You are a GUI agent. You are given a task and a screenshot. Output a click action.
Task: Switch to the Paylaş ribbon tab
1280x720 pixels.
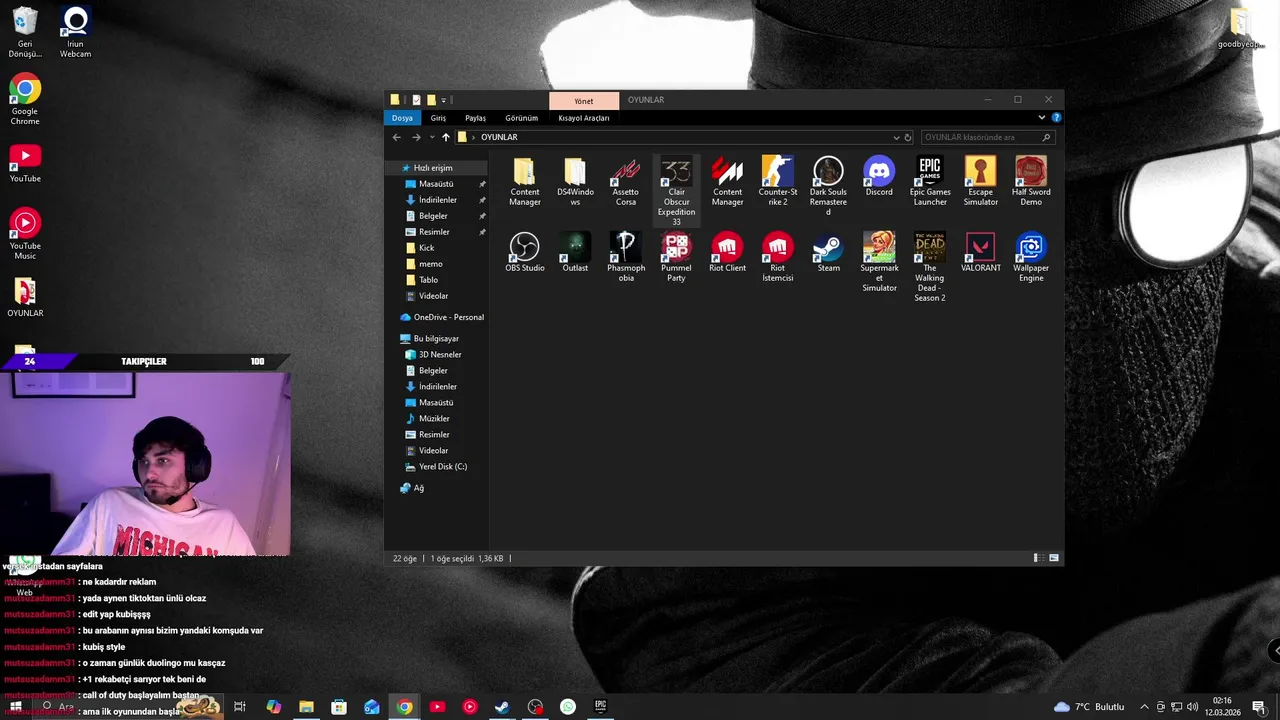click(475, 118)
